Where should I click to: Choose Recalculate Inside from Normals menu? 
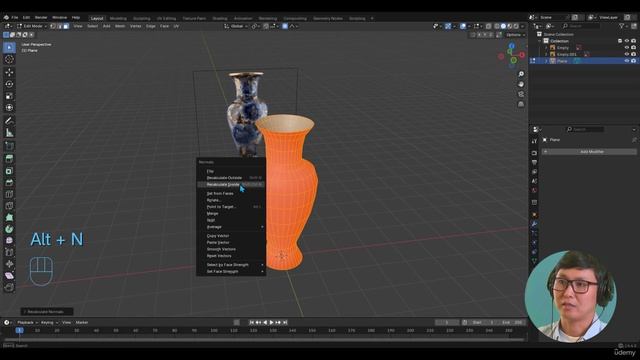tap(231, 184)
